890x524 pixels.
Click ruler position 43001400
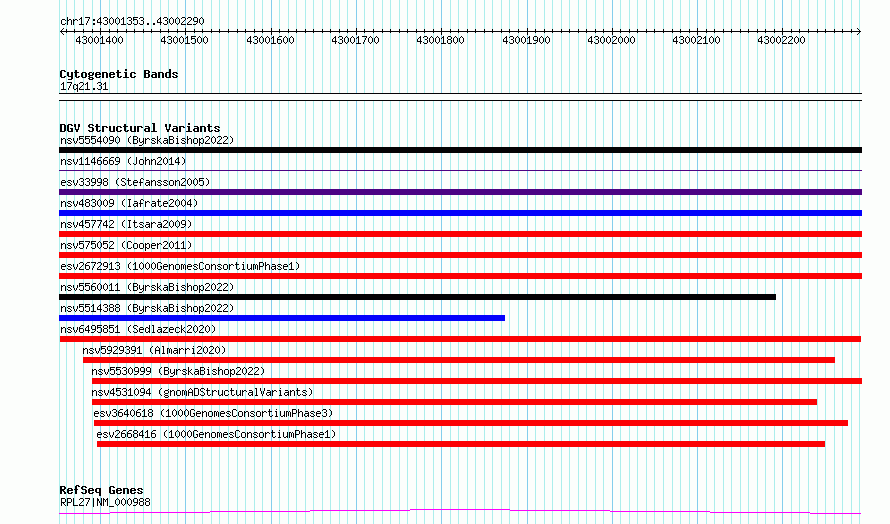click(99, 40)
